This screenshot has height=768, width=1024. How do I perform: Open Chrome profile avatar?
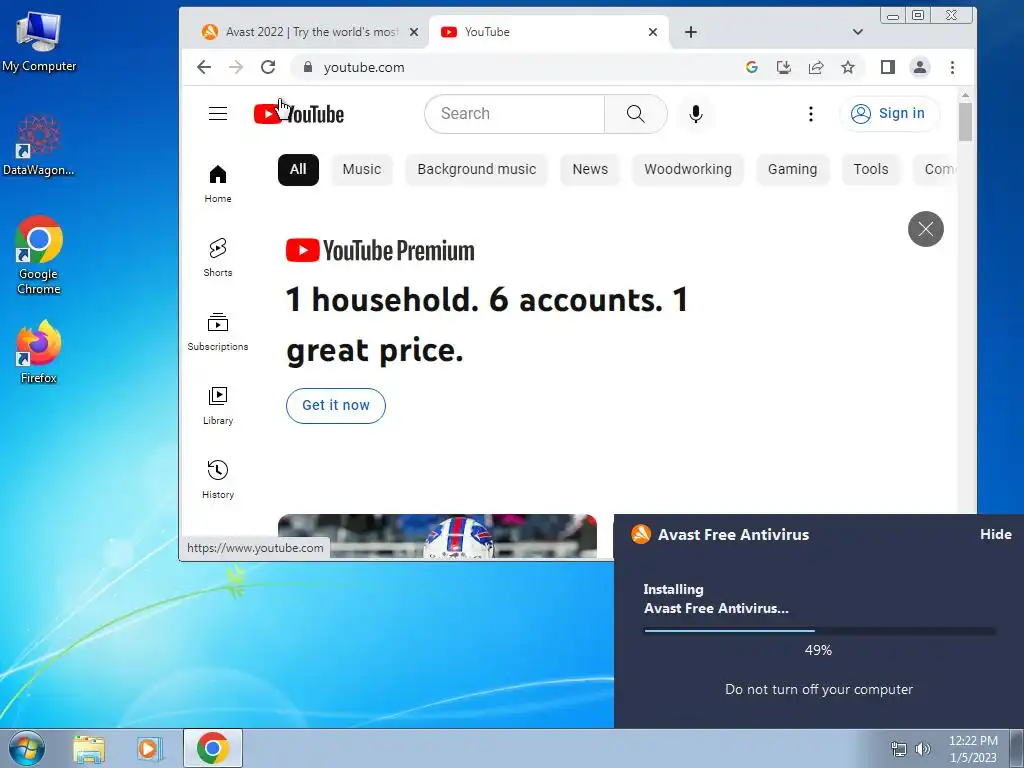(920, 67)
